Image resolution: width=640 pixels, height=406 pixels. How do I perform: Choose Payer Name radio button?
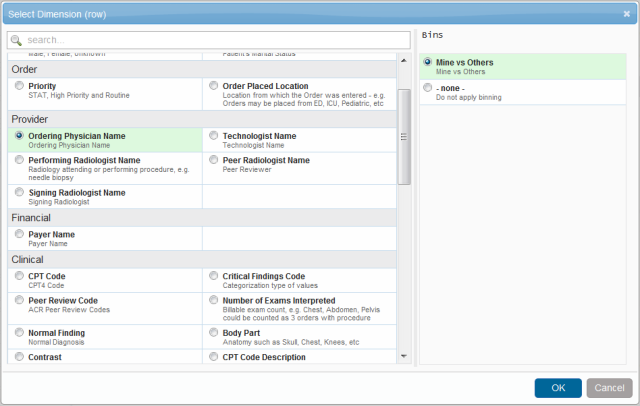pos(20,235)
